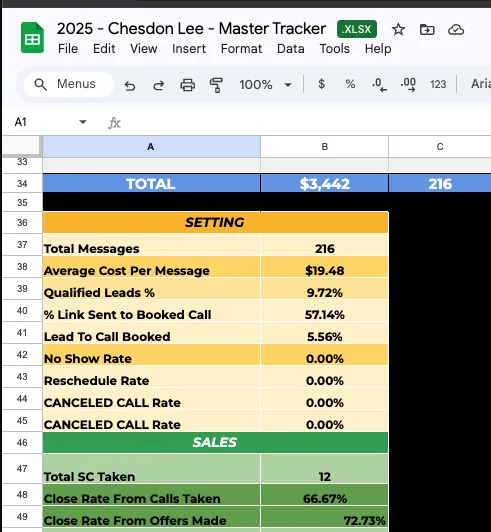Screen dimensions: 491x532
Task: Click the move to folder icon
Action: click(x=427, y=30)
